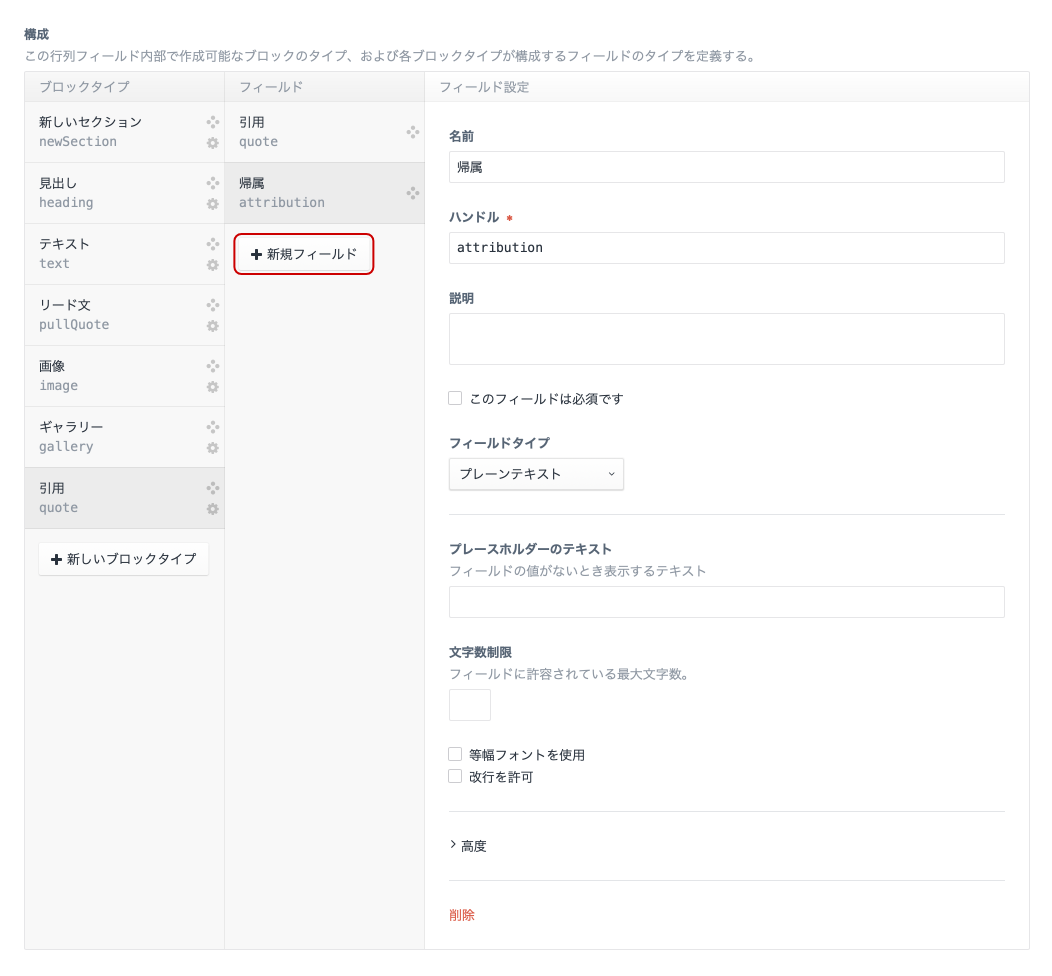Select the 画像 image block type

click(x=110, y=376)
